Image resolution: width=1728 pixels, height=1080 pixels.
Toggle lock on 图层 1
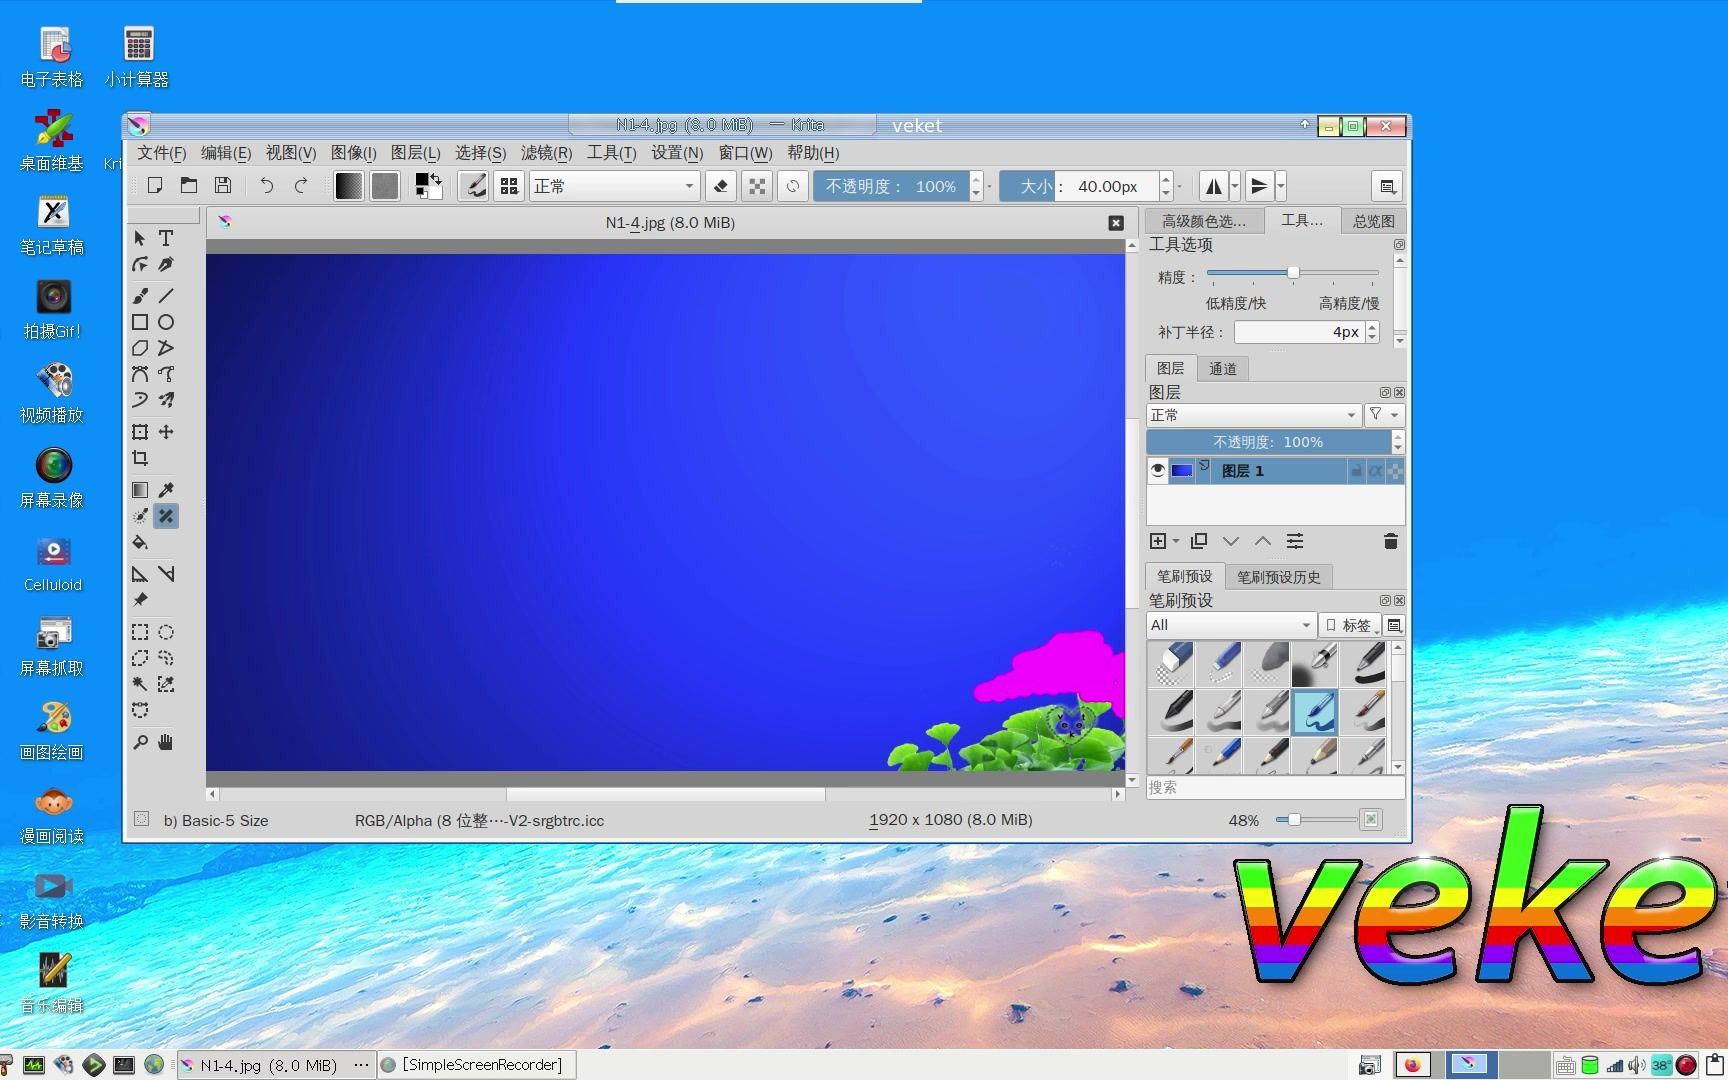point(1357,471)
